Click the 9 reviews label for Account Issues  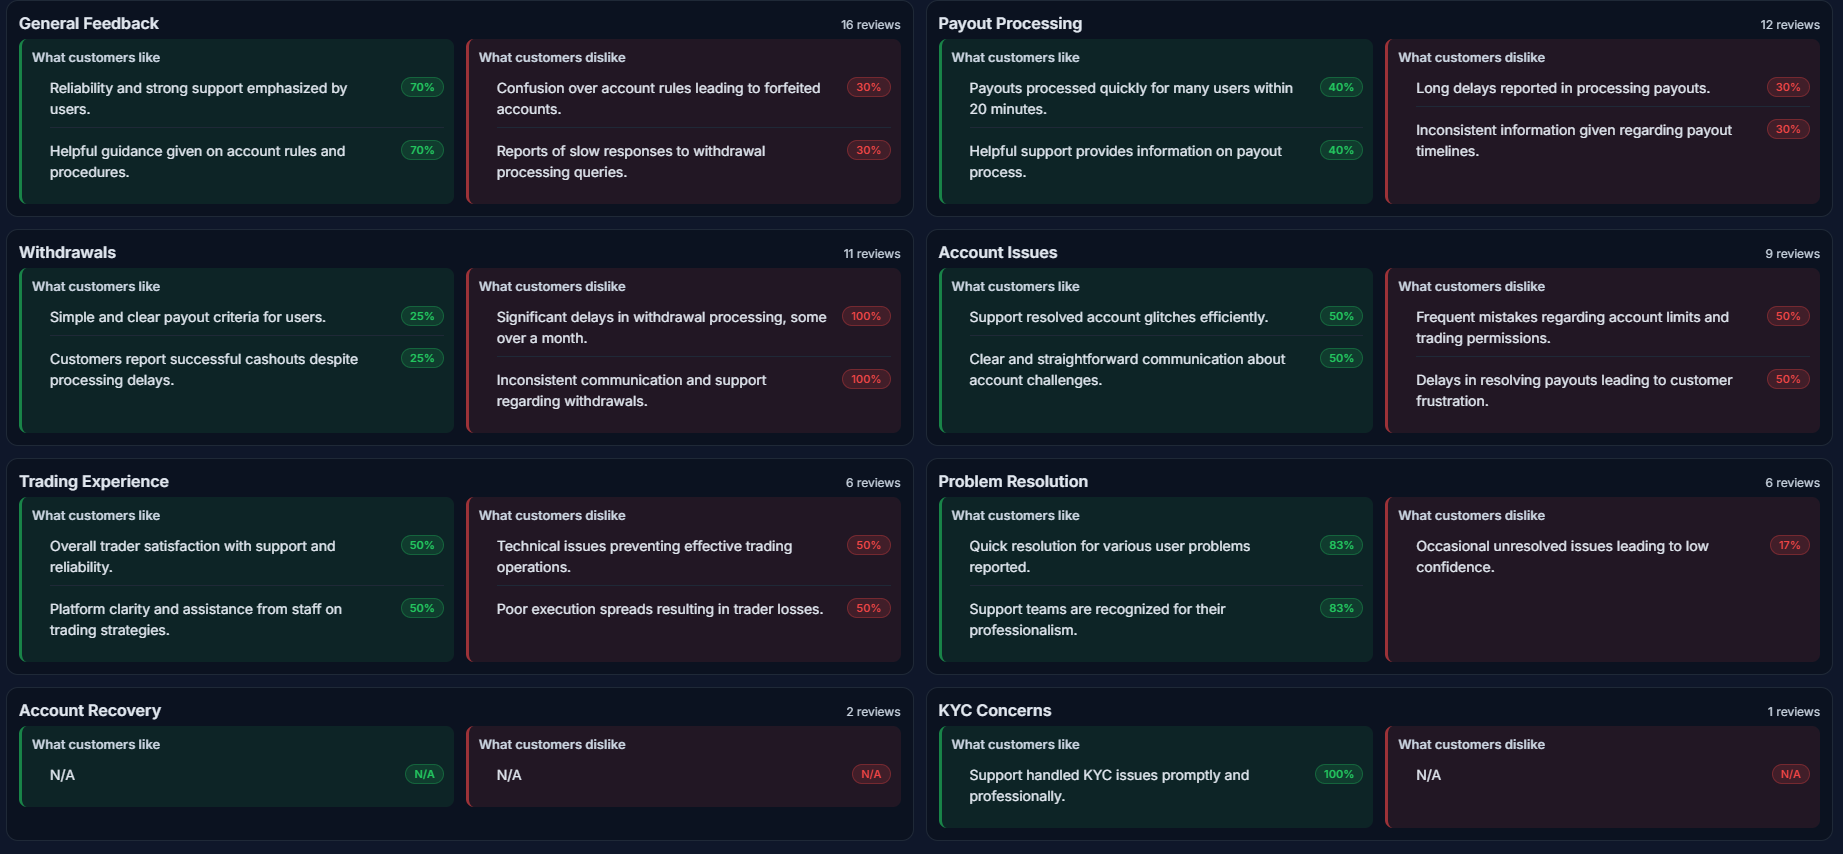click(1792, 253)
